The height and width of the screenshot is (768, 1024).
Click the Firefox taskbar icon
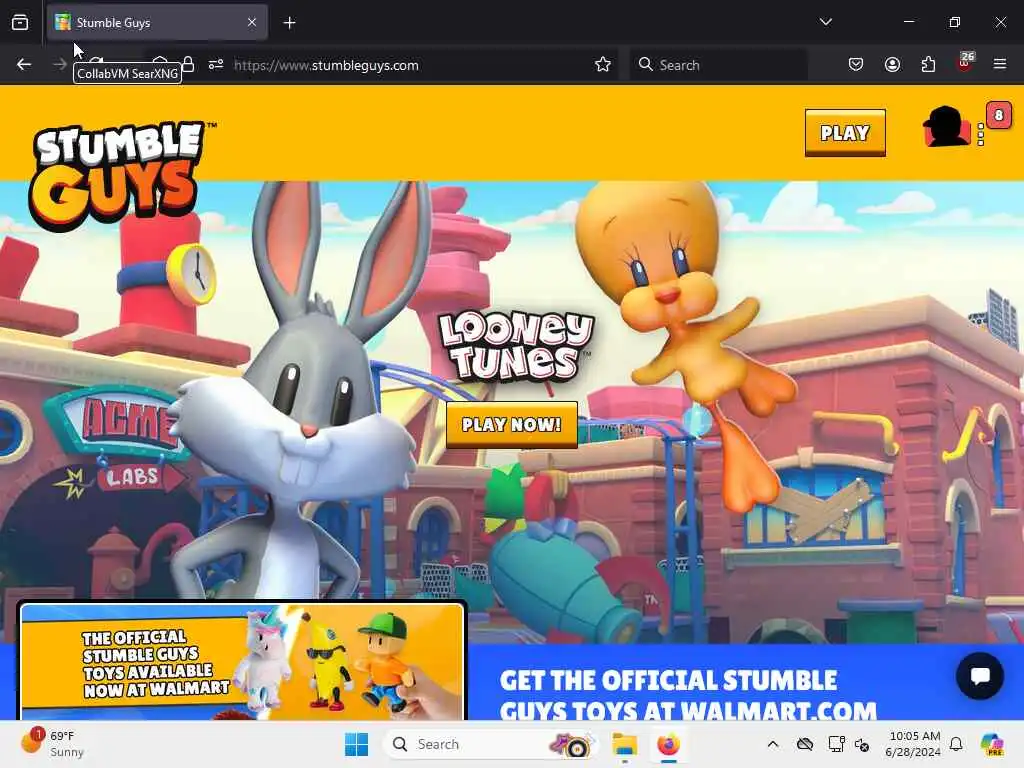click(x=668, y=744)
